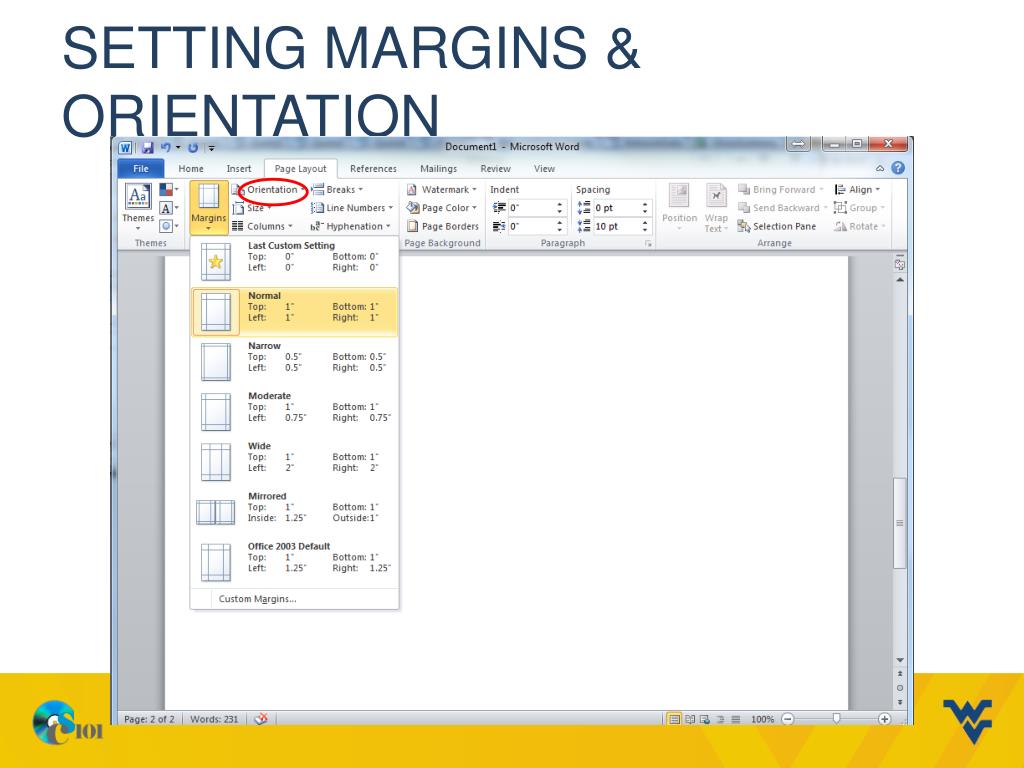Screen dimensions: 1024x768
Task: Open the Orientation dropdown
Action: point(270,189)
